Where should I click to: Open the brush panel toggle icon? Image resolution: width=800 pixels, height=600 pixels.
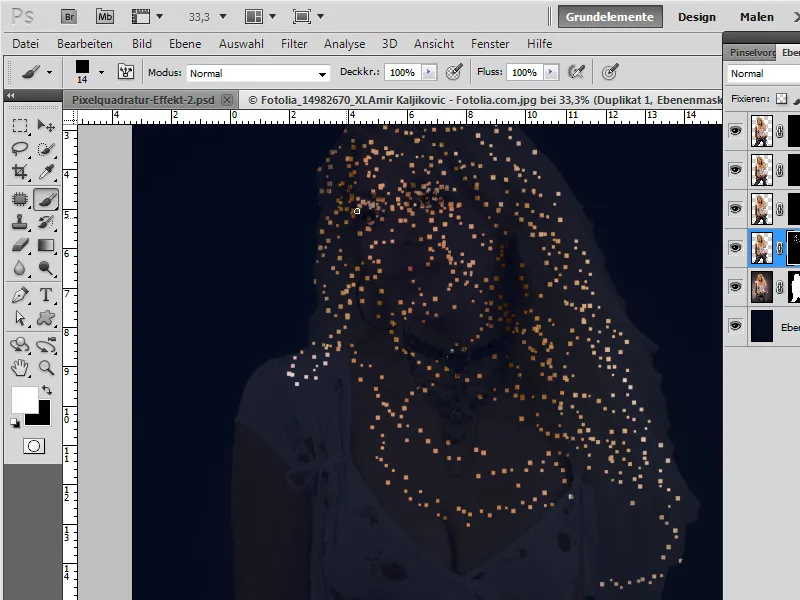126,71
